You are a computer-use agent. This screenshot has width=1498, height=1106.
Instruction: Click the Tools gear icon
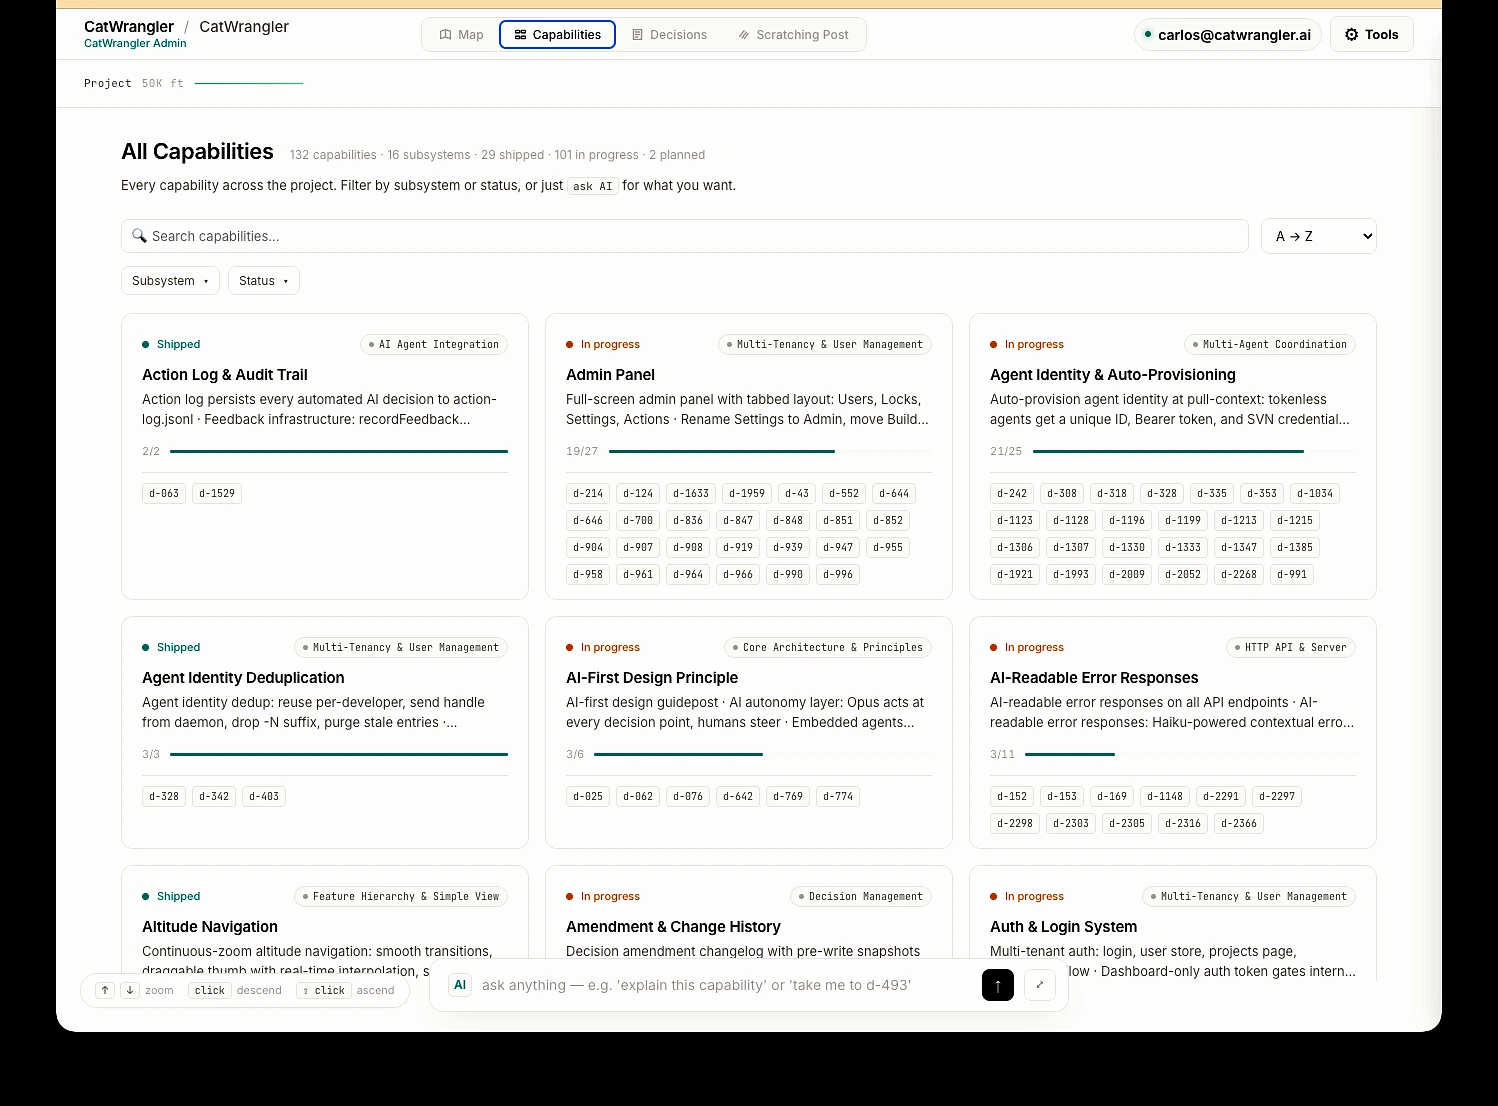(1352, 34)
